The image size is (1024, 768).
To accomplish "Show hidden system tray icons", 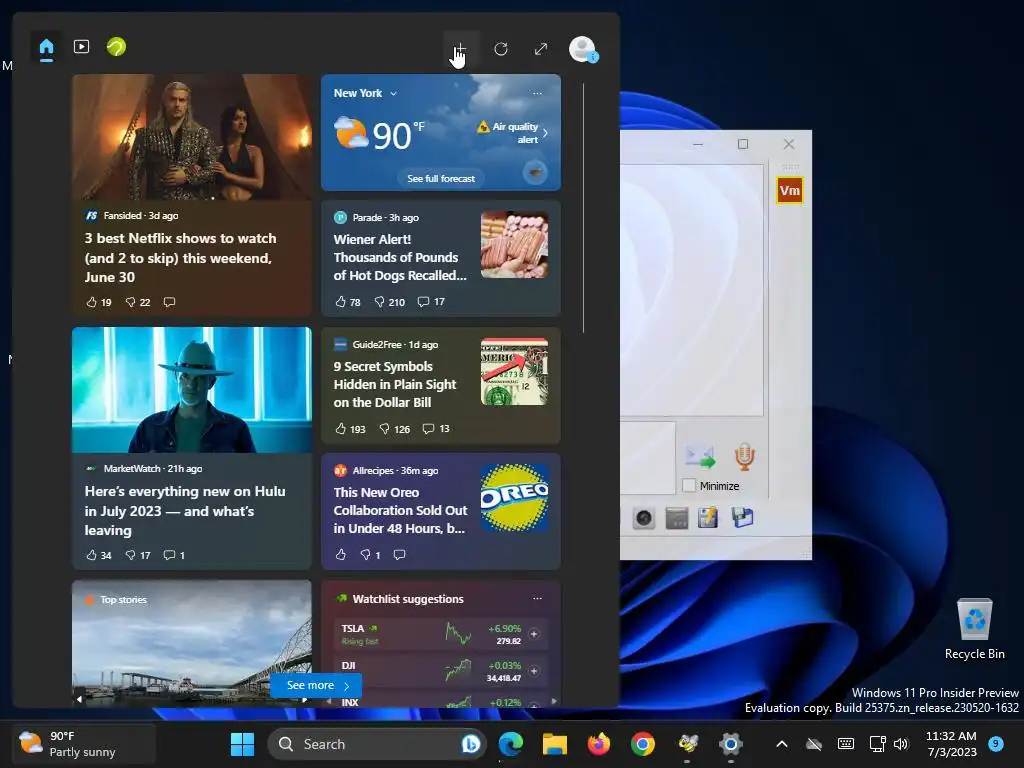I will pos(781,744).
